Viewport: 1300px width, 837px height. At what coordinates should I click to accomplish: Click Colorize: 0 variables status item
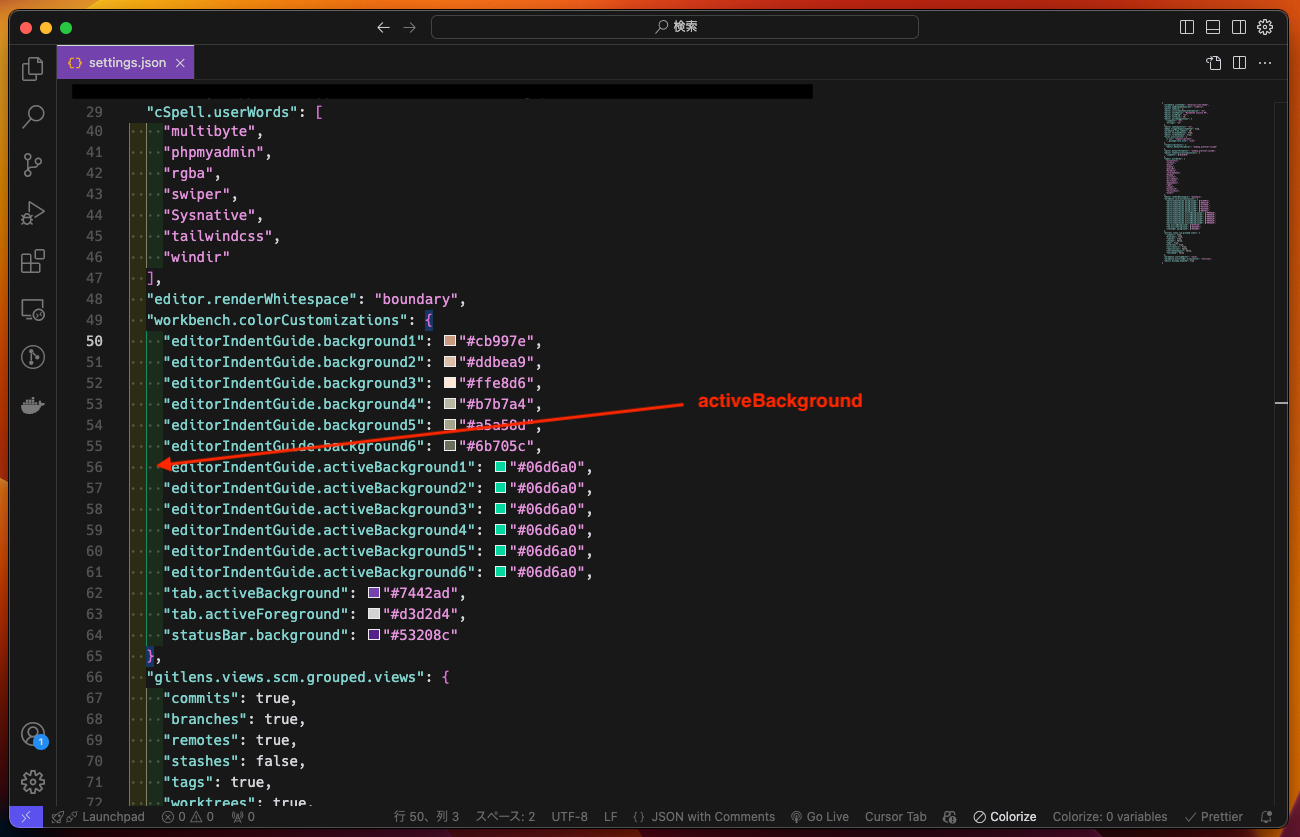coord(1110,817)
